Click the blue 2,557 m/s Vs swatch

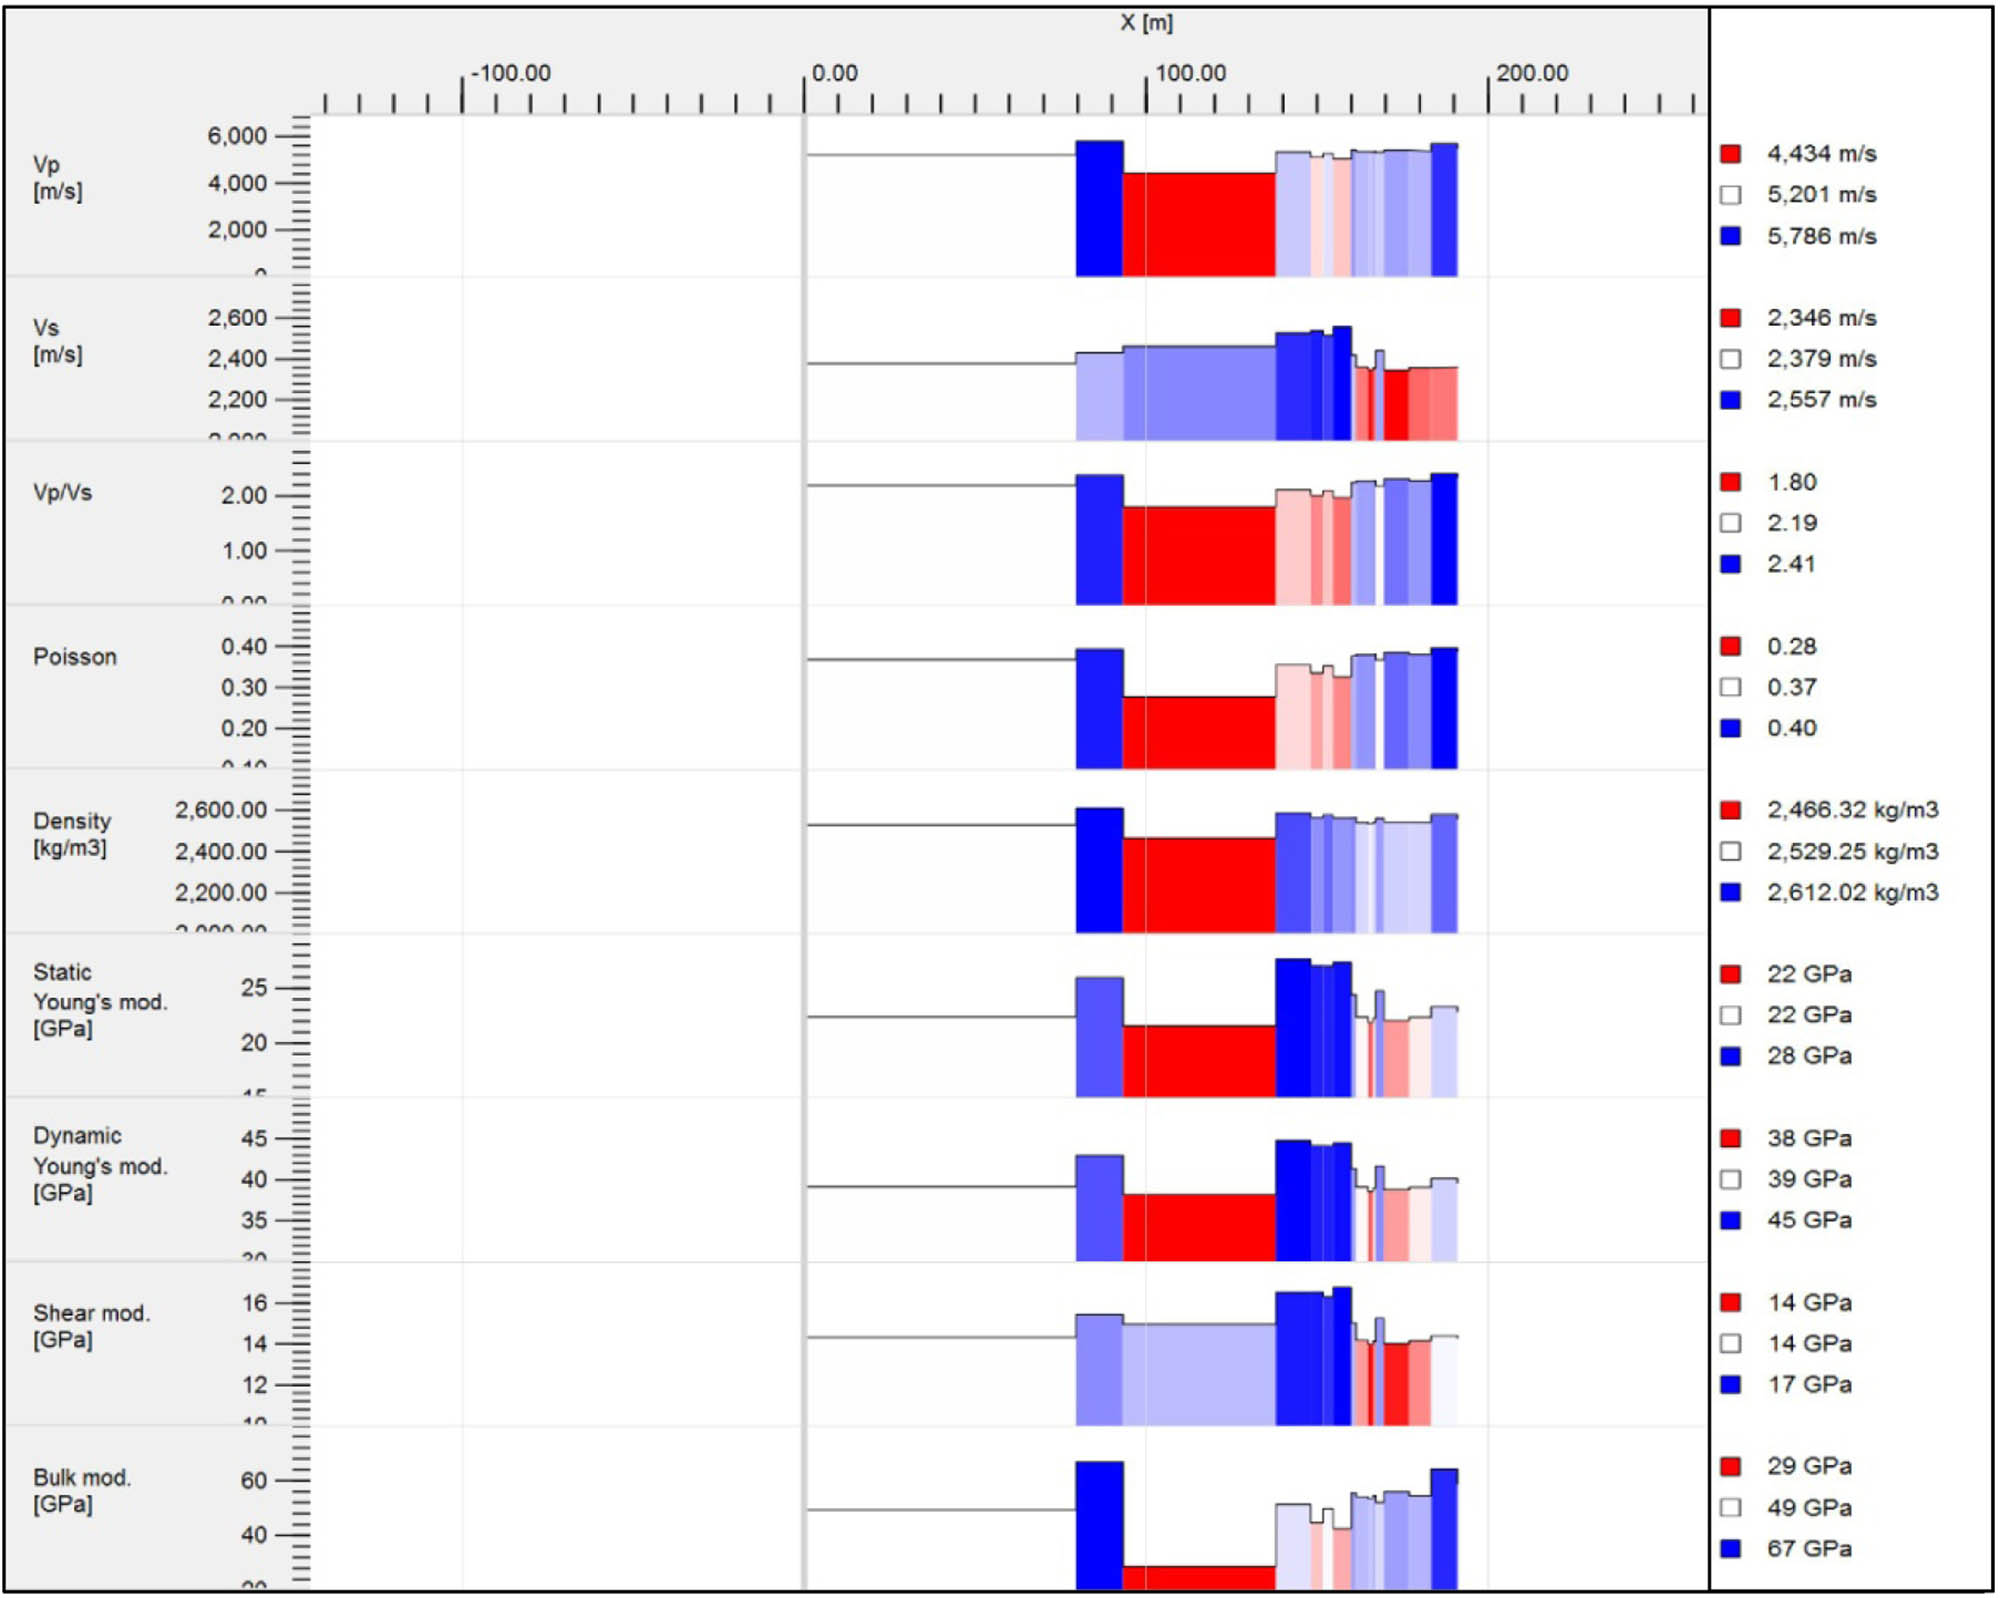(1730, 400)
